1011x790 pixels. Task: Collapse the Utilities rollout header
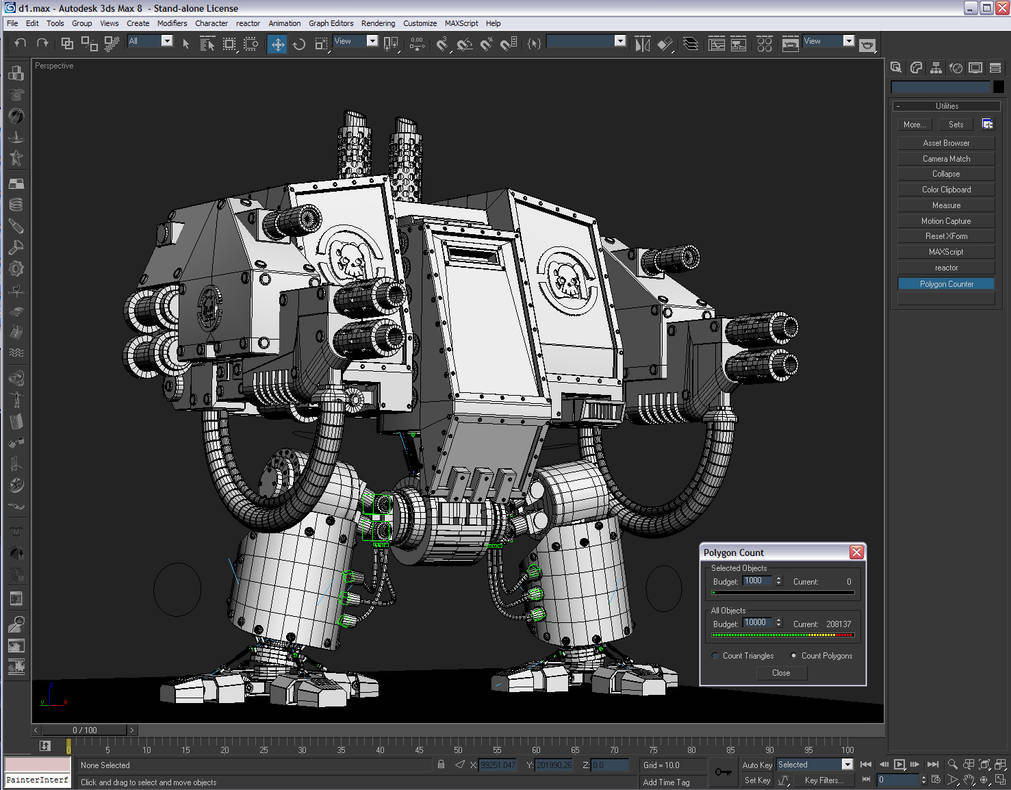click(946, 106)
